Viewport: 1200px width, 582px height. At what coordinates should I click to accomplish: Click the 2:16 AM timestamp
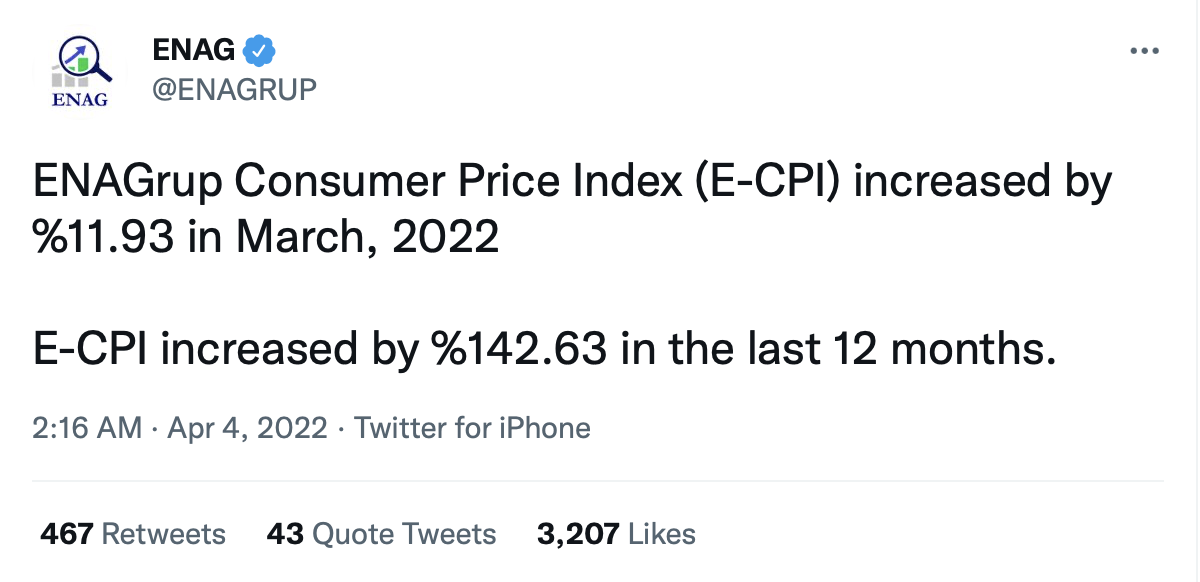pos(87,429)
